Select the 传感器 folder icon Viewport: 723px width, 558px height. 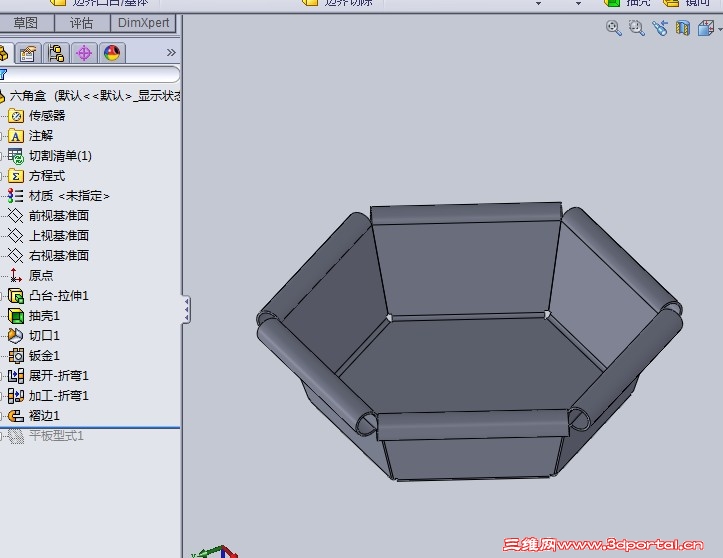click(x=16, y=116)
